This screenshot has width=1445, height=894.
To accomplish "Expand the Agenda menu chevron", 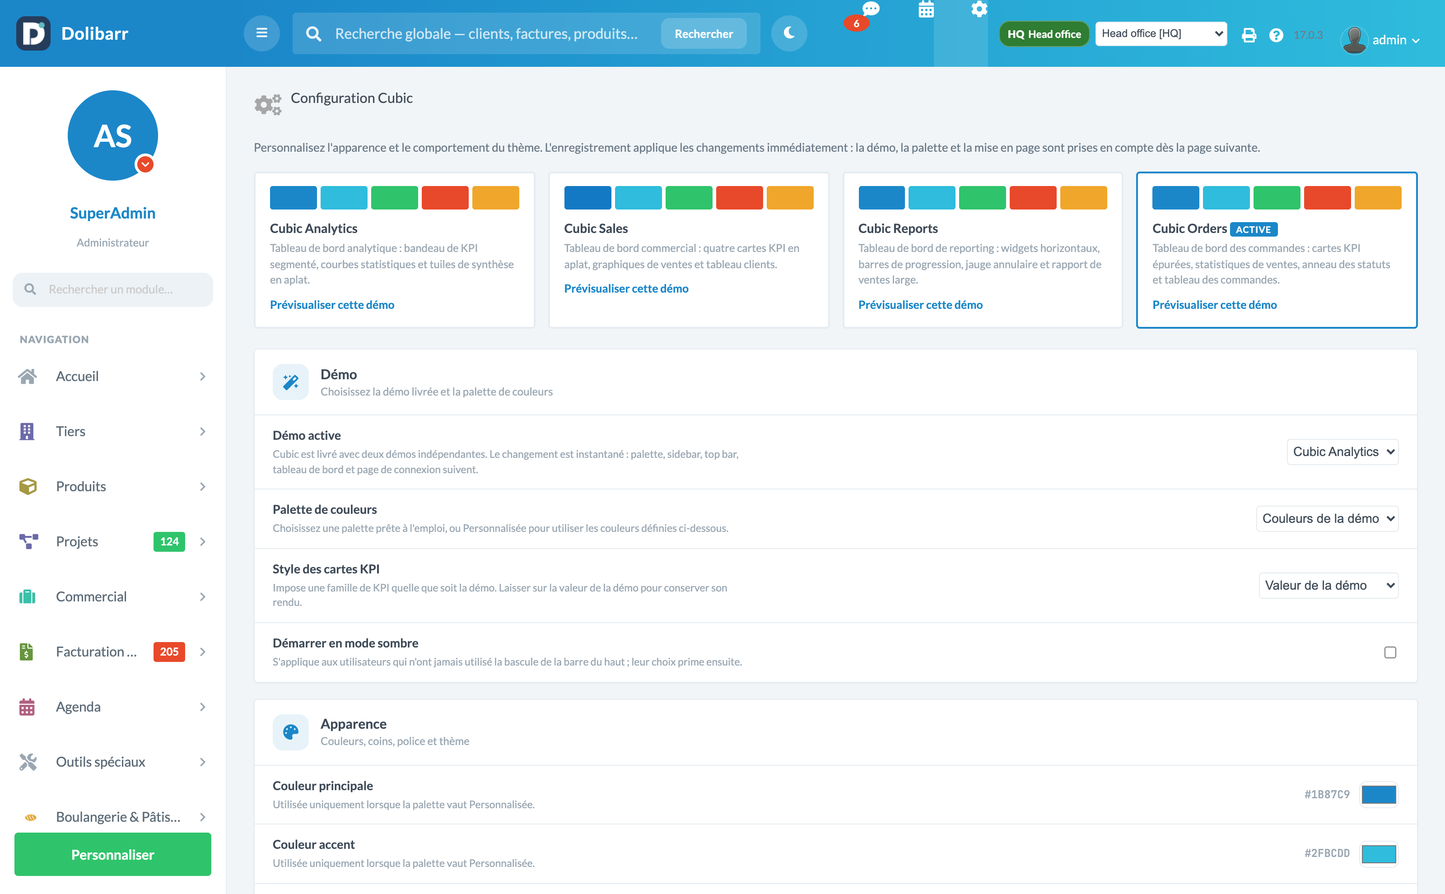I will [x=203, y=707].
